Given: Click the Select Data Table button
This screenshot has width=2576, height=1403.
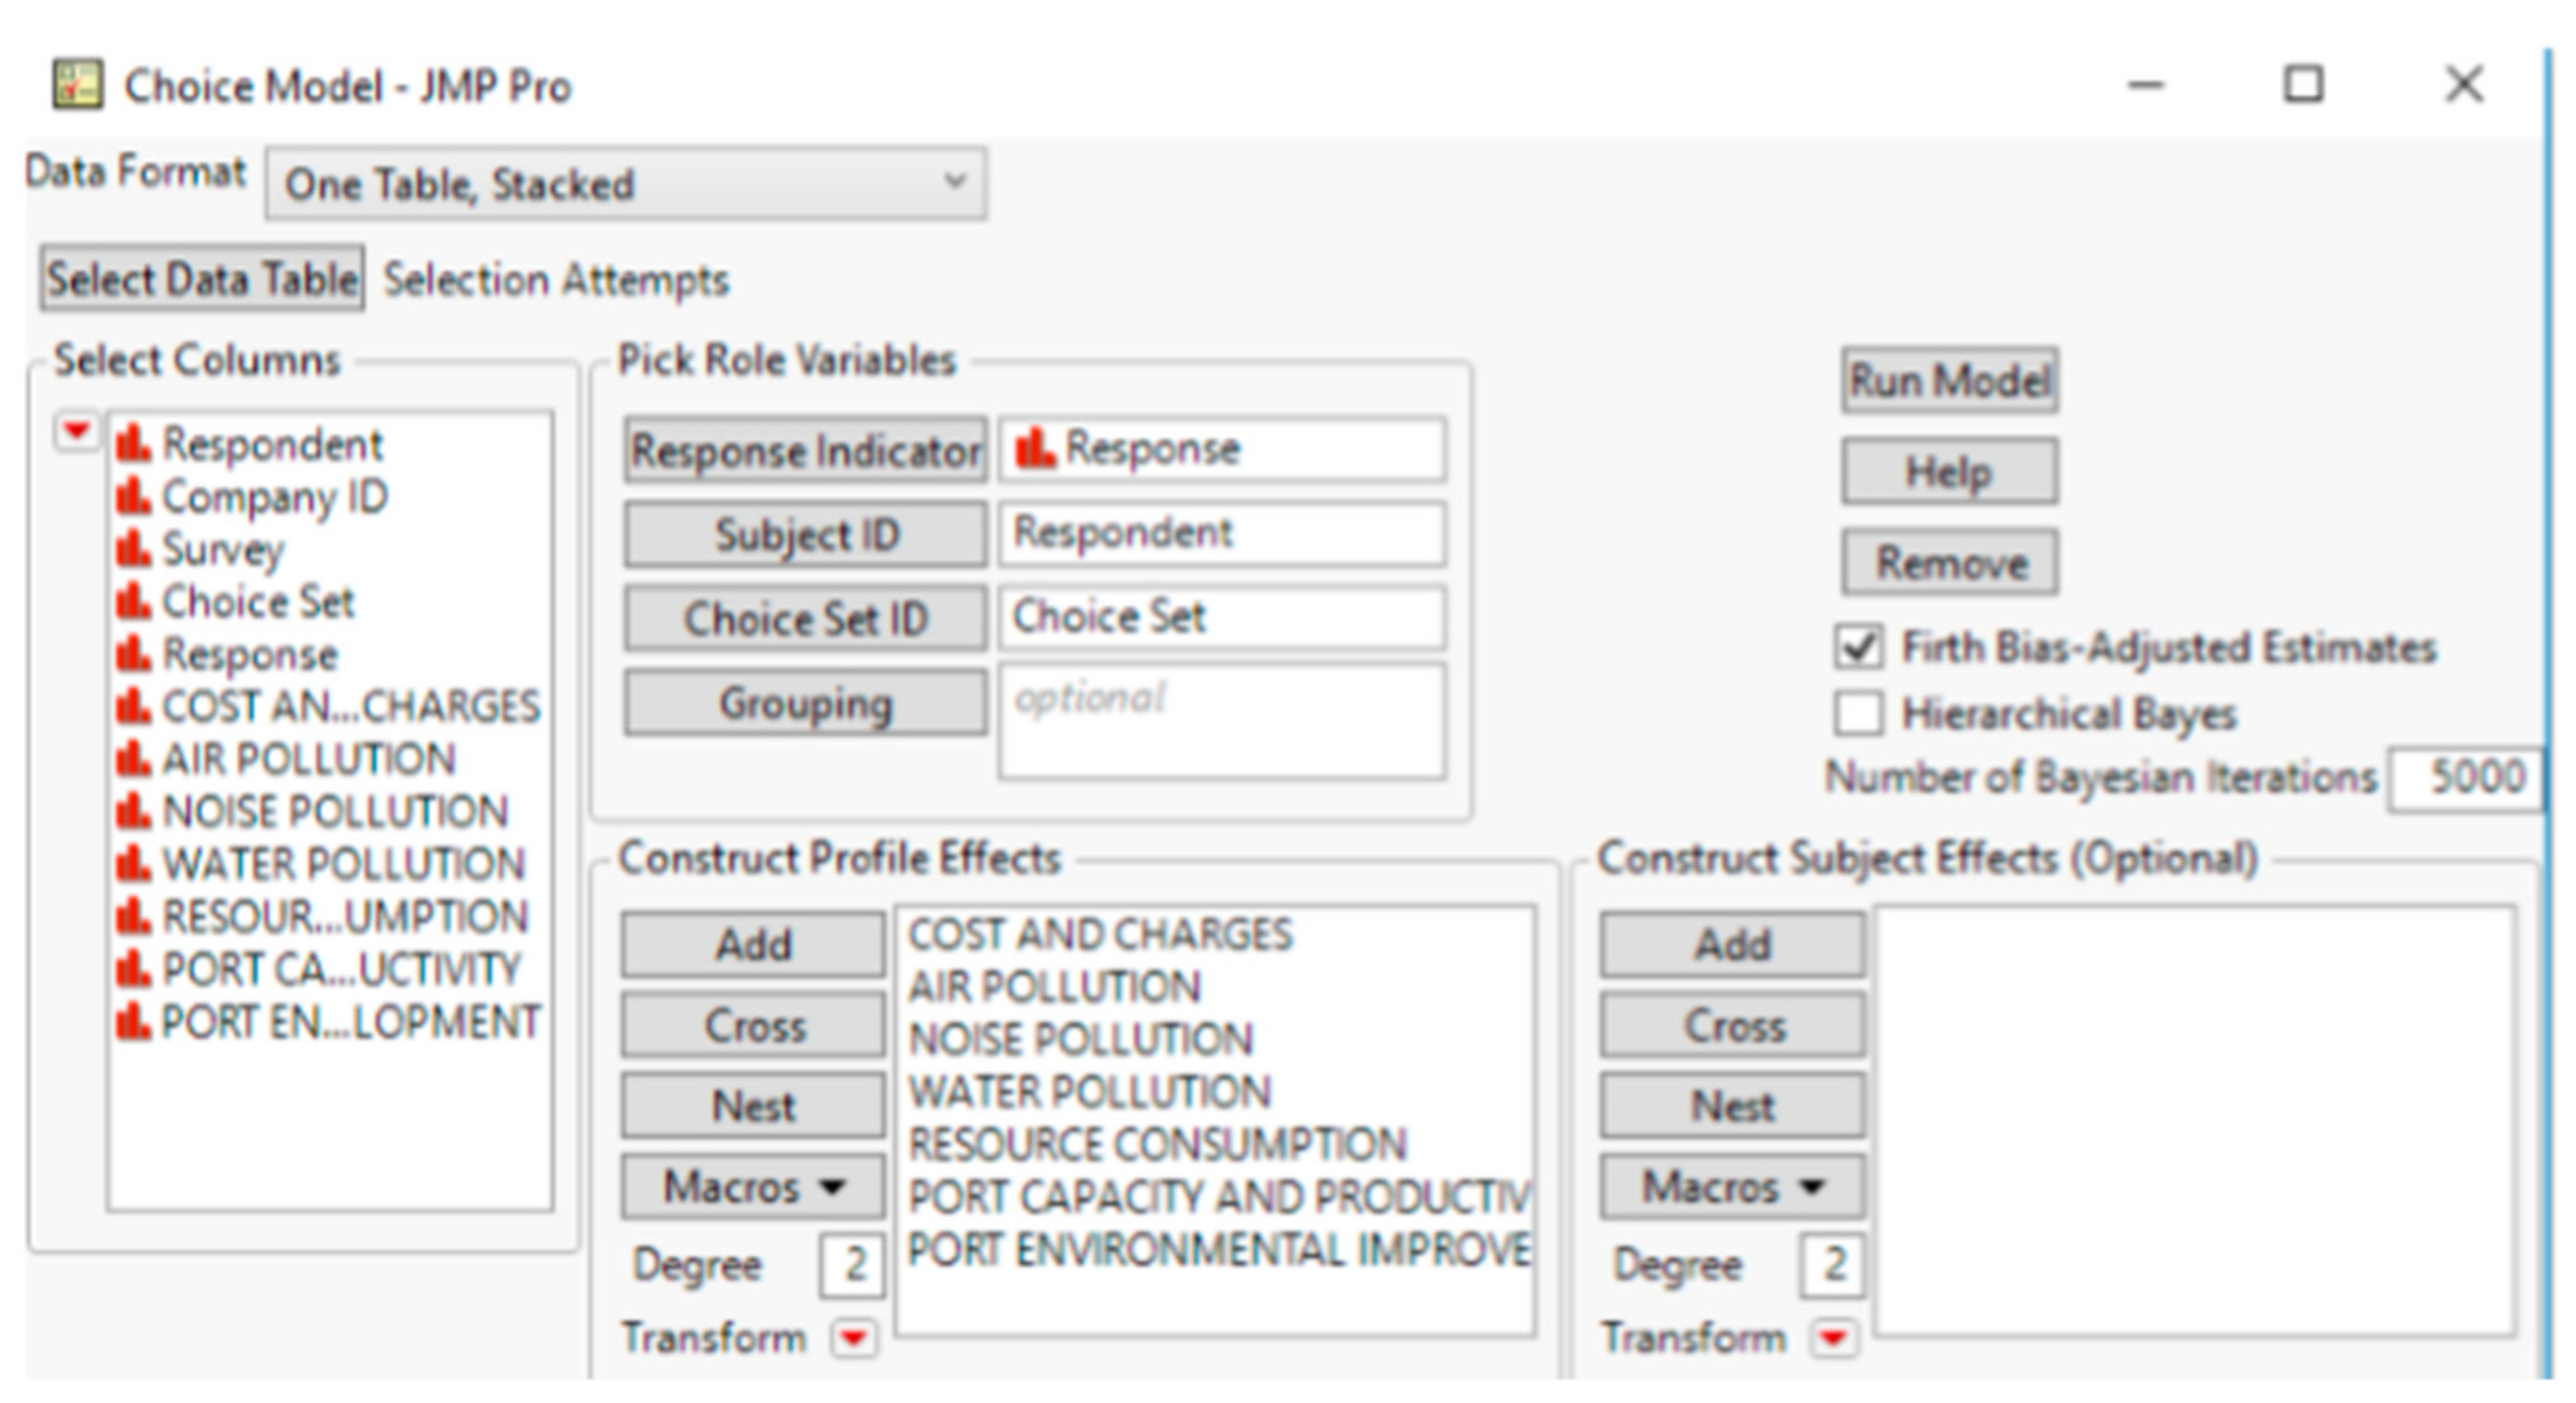Looking at the screenshot, I should click(202, 278).
